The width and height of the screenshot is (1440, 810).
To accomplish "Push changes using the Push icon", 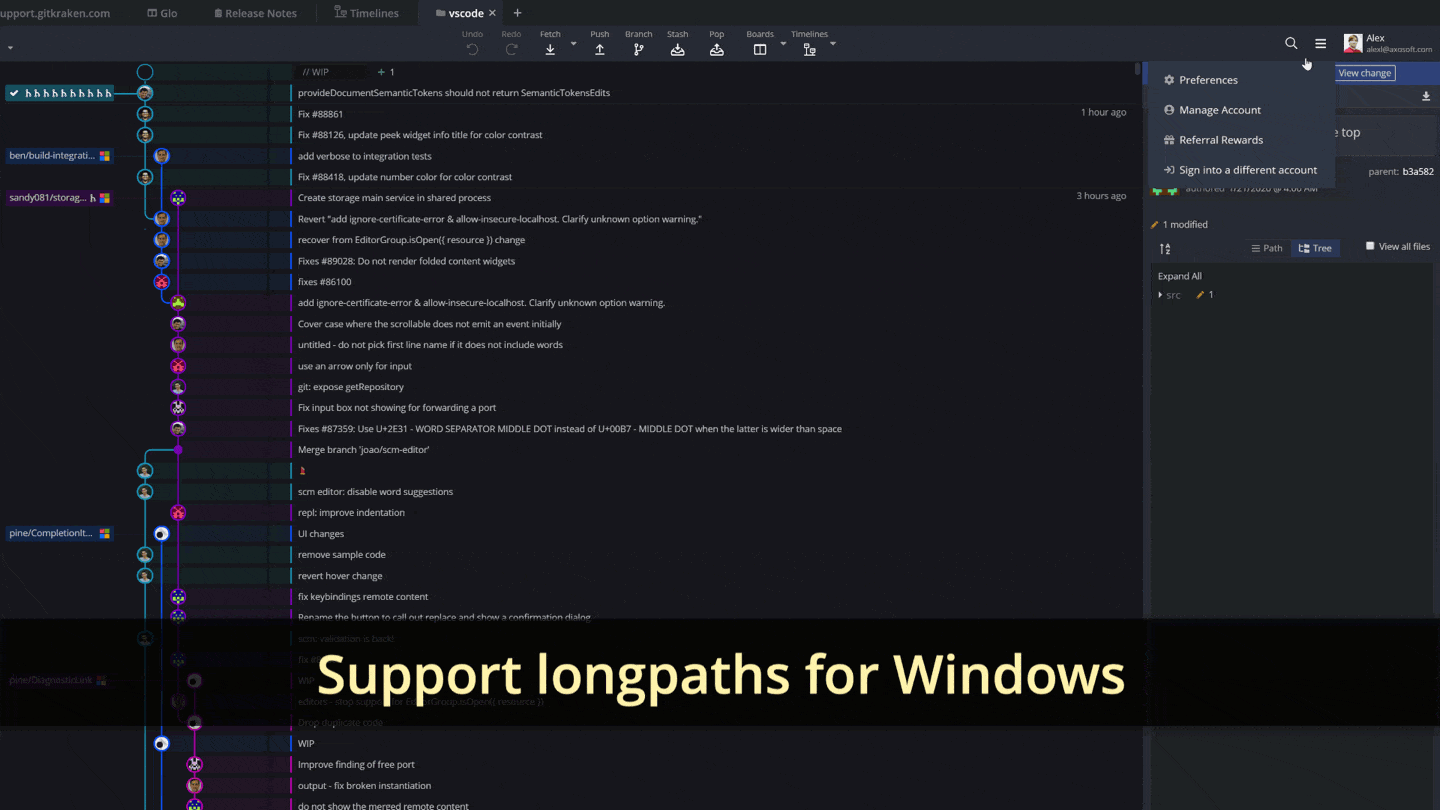I will tap(599, 50).
